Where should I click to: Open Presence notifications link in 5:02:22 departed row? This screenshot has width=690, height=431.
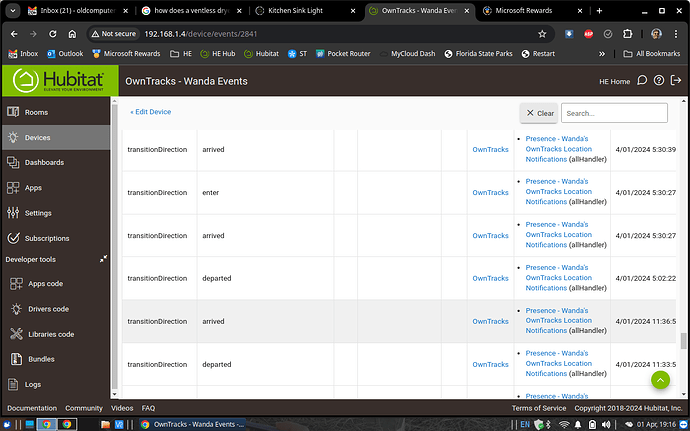click(558, 278)
